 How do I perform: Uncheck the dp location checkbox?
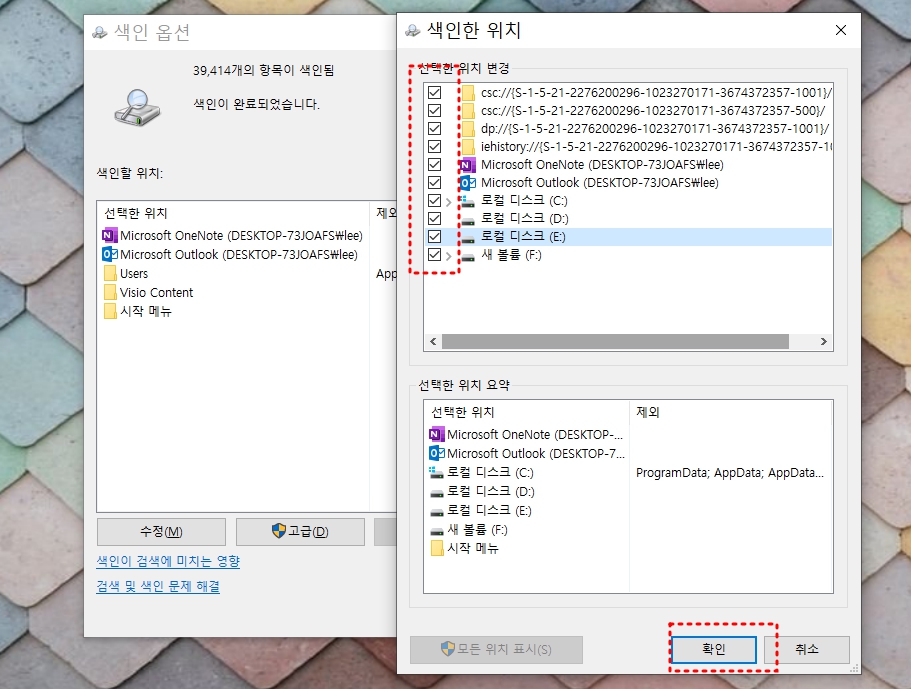tap(436, 128)
